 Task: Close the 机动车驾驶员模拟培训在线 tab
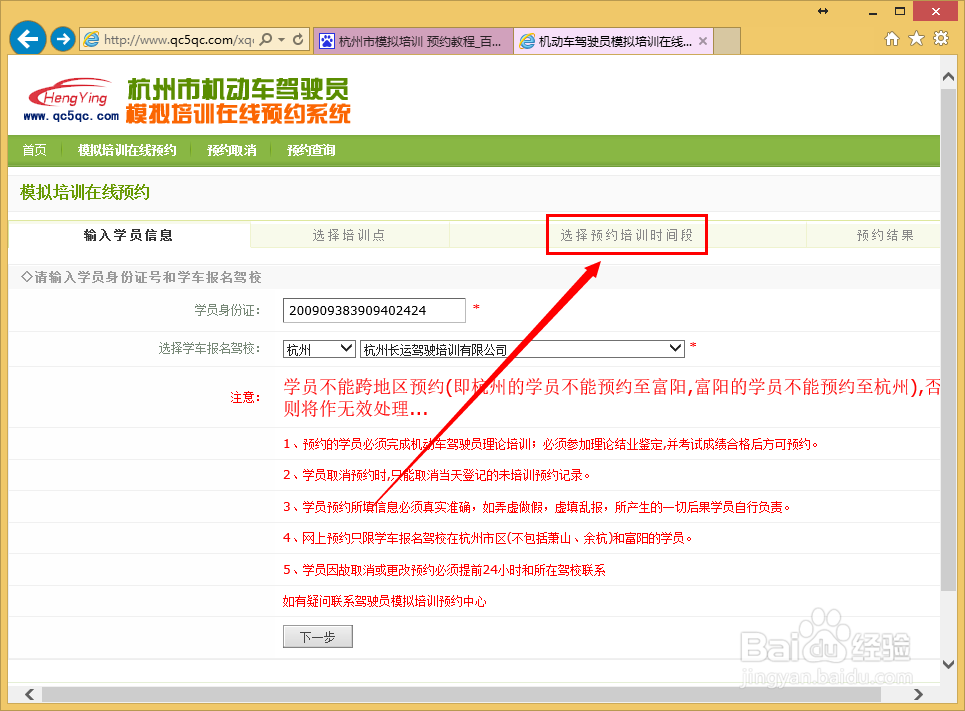(x=703, y=41)
